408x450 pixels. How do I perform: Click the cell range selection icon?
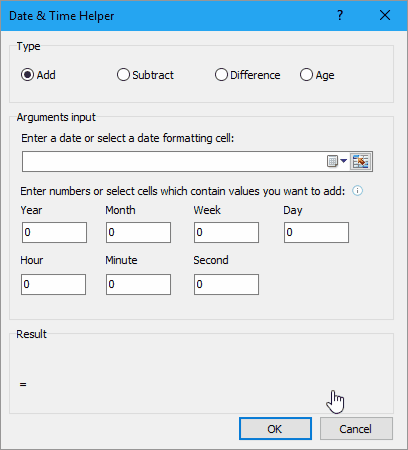point(361,162)
